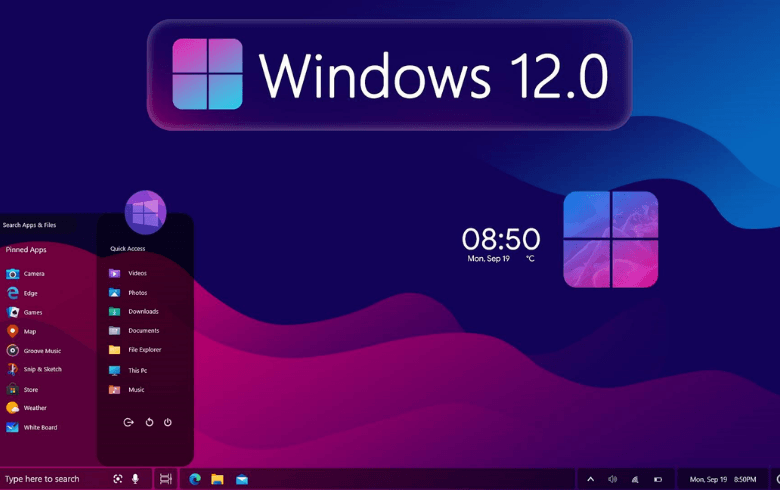Click the network icon in system tray
The height and width of the screenshot is (490, 780).
click(635, 480)
